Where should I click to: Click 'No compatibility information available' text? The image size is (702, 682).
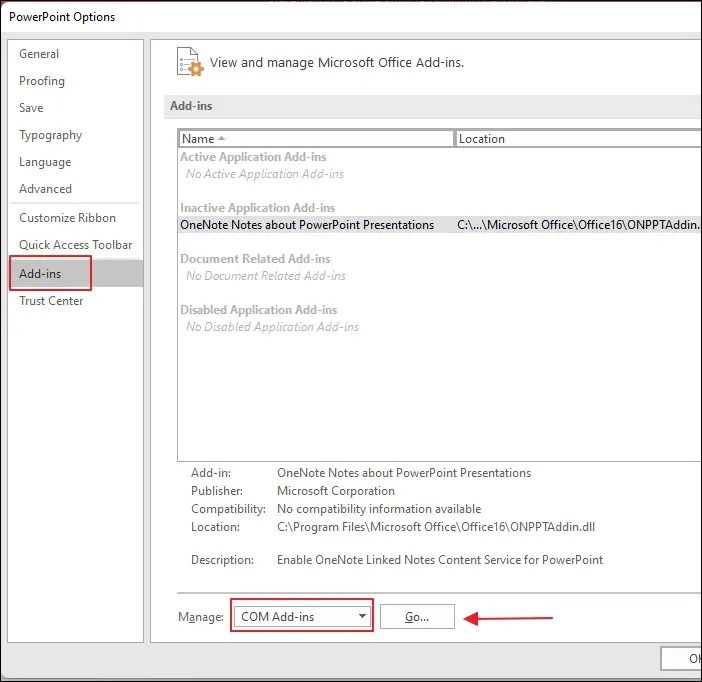click(x=379, y=509)
